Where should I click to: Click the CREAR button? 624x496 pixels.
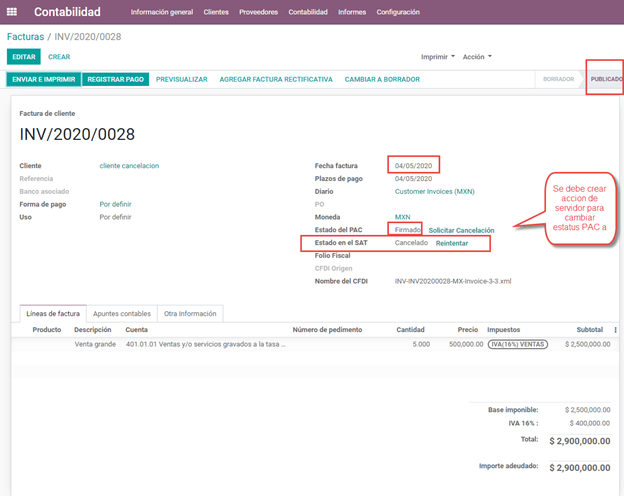[59, 57]
